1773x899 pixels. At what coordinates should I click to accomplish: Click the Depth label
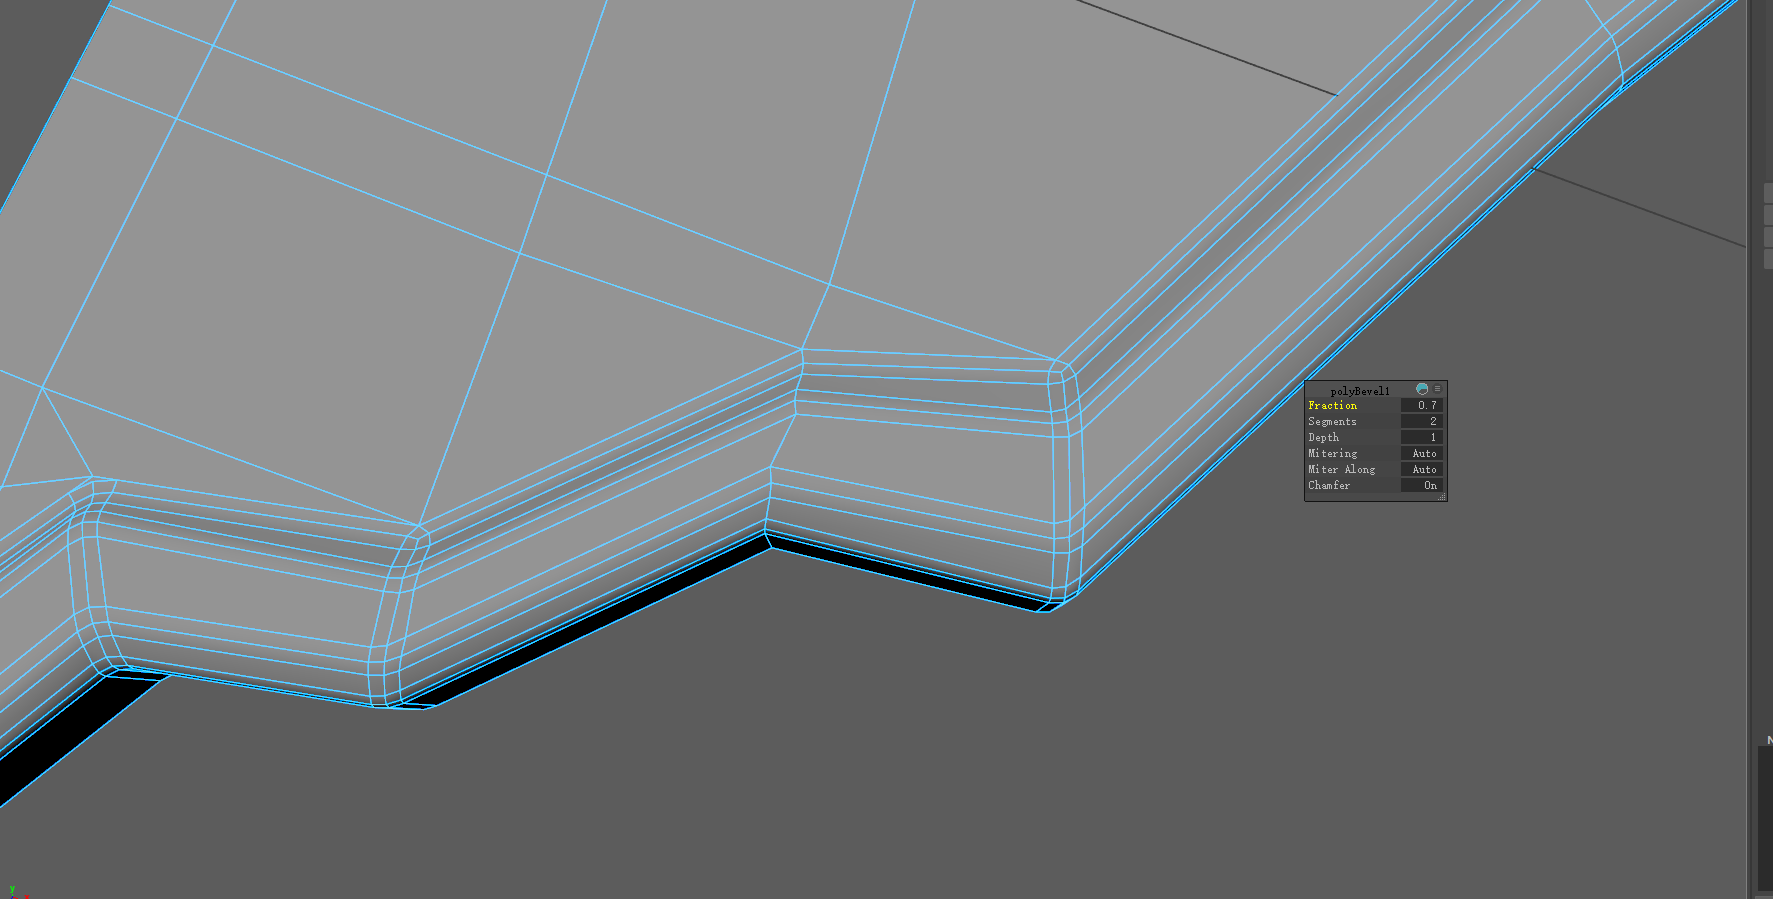point(1324,437)
